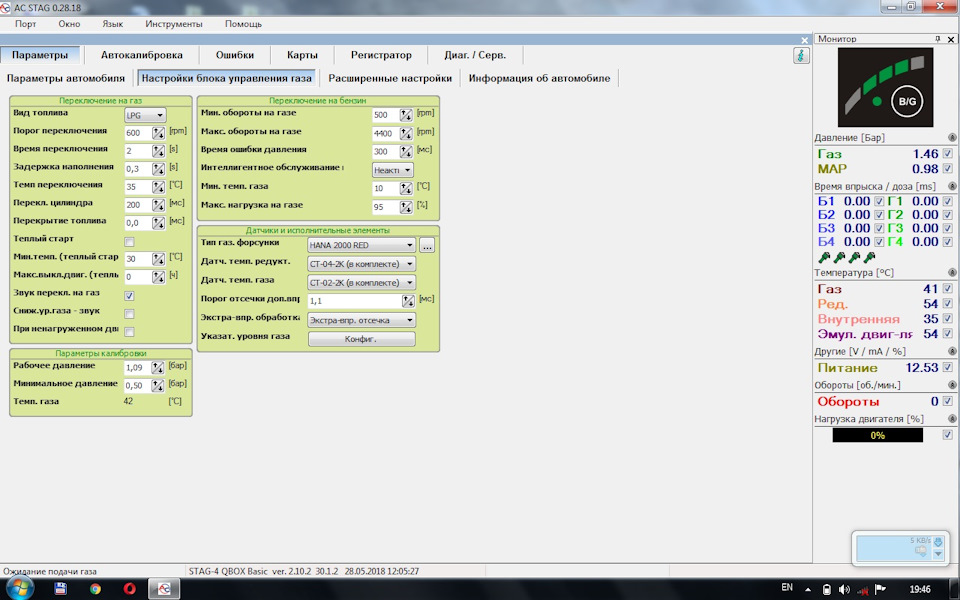Open injector type settings button (...)
Viewport: 960px width, 600px height.
pos(427,246)
